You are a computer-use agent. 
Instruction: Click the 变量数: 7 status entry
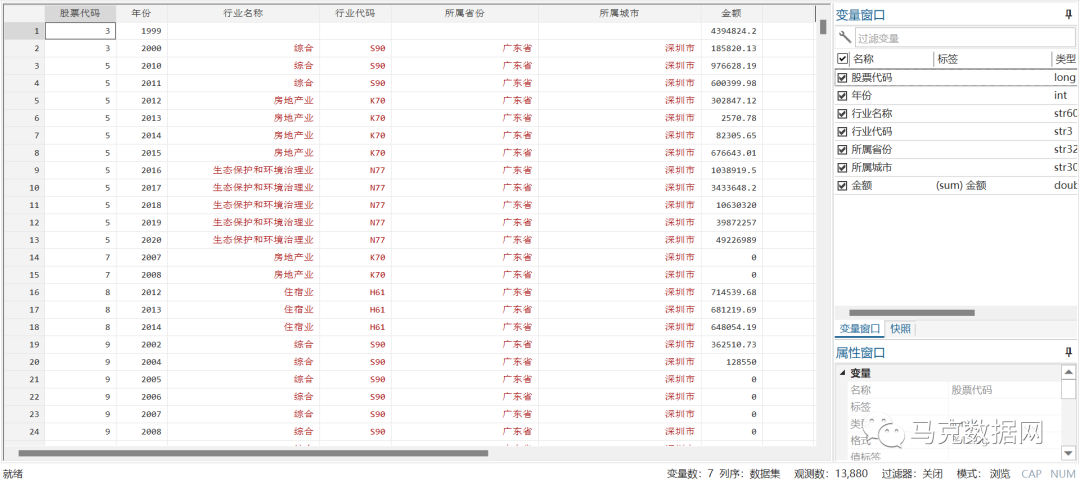point(690,473)
